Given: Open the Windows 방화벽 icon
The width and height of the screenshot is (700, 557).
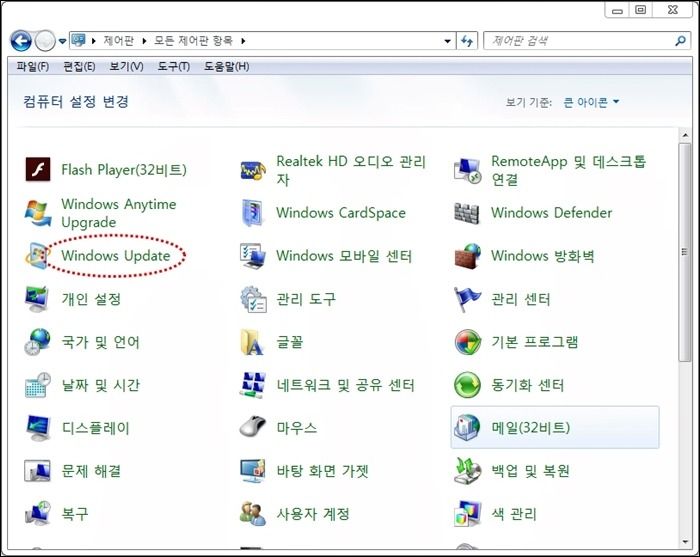Looking at the screenshot, I should (x=467, y=256).
